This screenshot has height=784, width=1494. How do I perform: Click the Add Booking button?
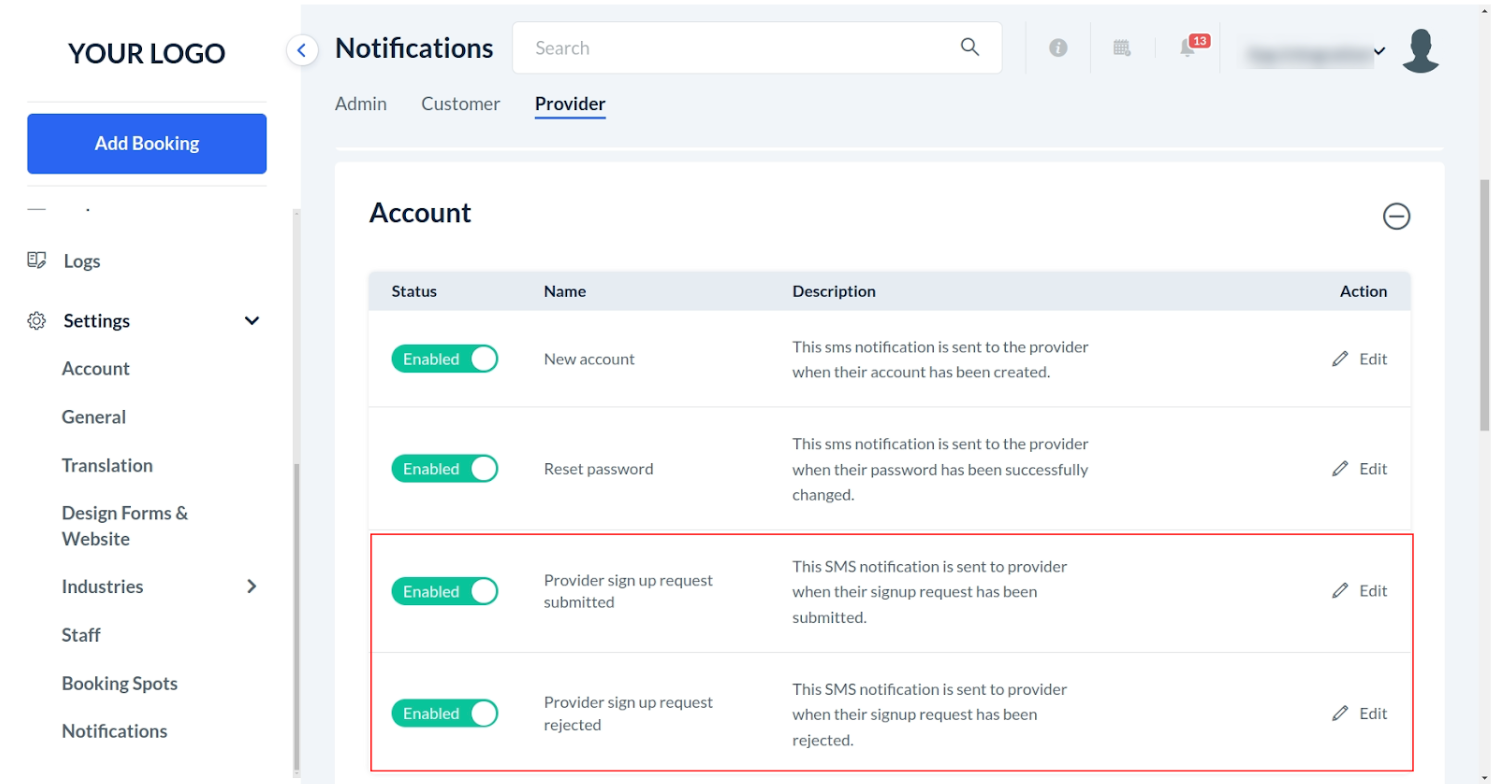[x=147, y=144]
